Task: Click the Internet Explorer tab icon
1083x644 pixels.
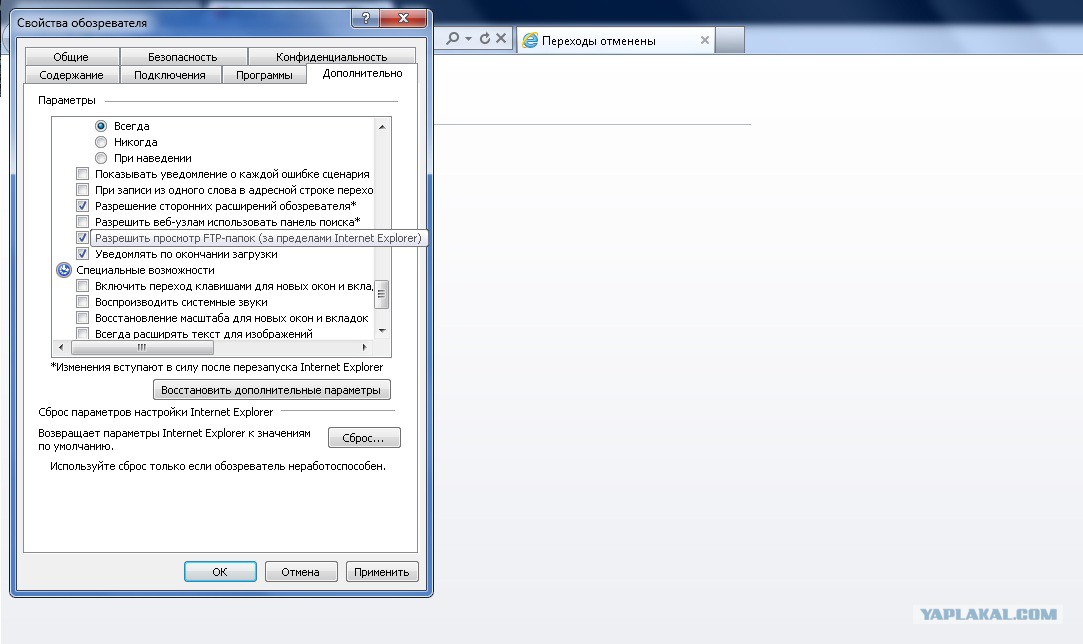Action: [x=530, y=40]
